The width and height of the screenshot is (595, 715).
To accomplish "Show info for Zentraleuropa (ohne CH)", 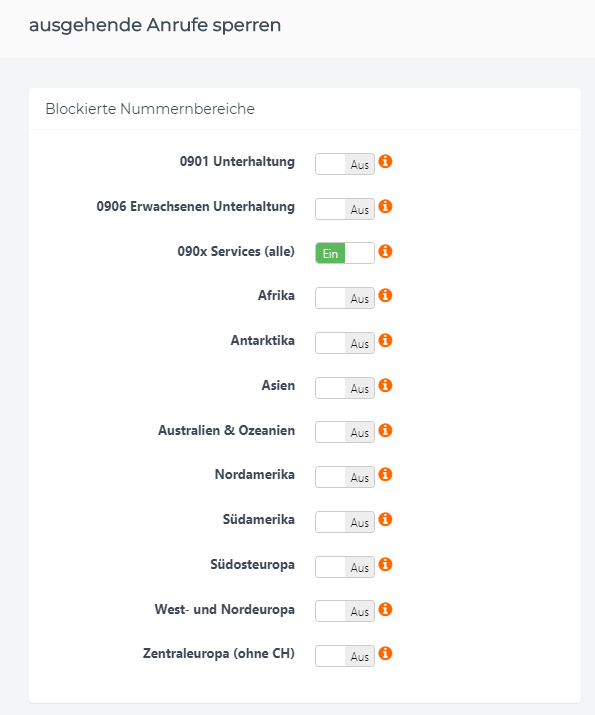I will point(385,653).
